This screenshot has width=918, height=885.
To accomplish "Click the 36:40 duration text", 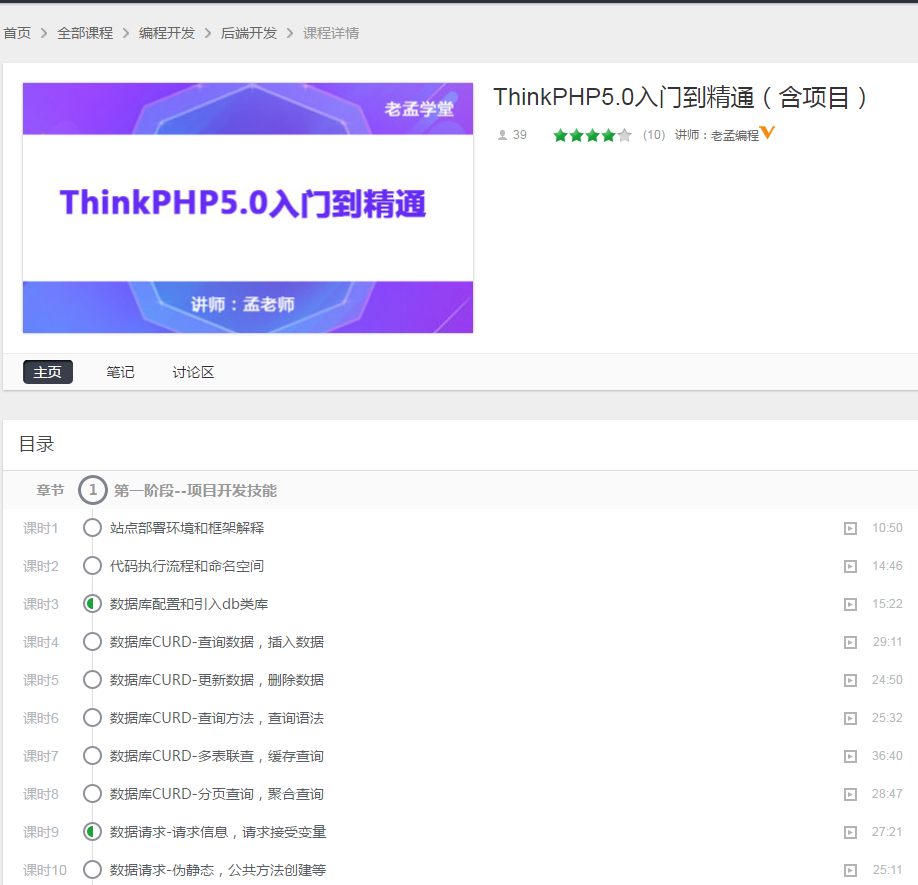I will pos(887,756).
